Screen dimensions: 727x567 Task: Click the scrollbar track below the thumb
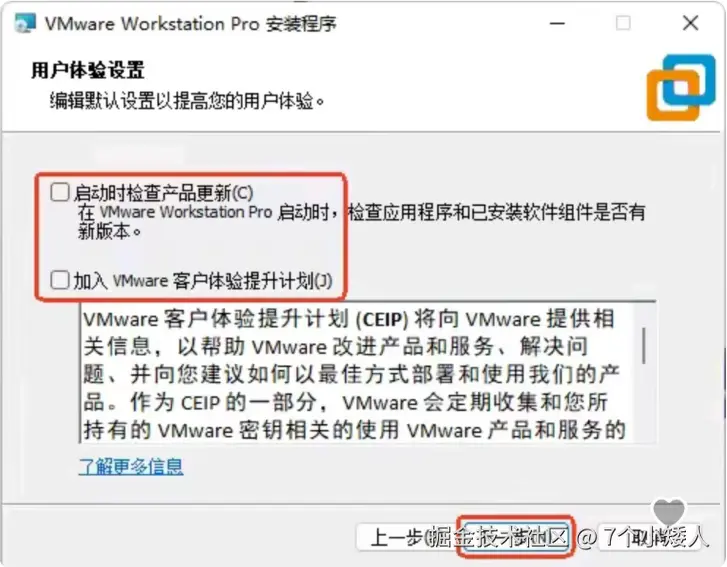(644, 403)
